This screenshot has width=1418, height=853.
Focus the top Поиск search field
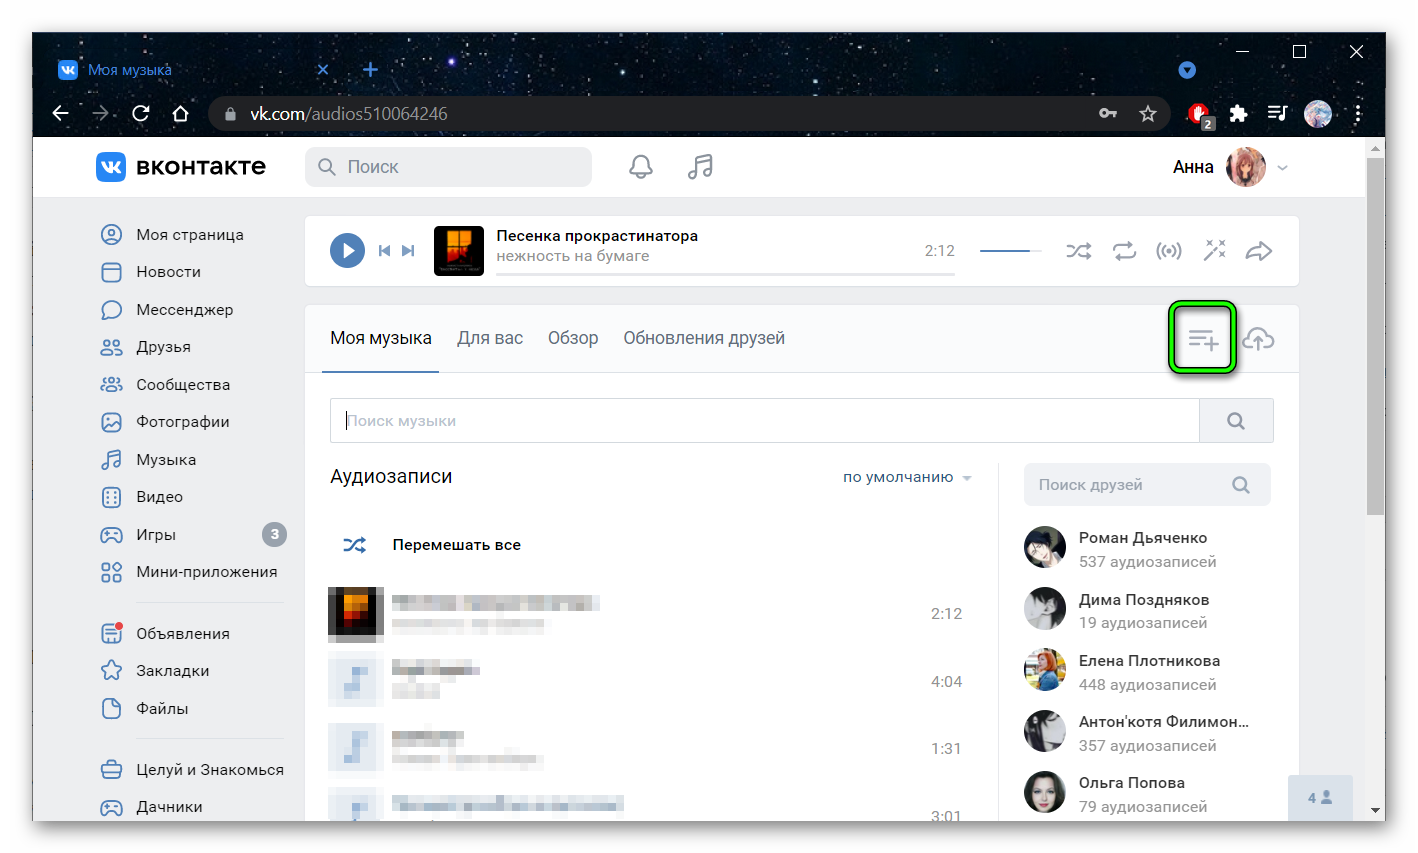coord(448,167)
